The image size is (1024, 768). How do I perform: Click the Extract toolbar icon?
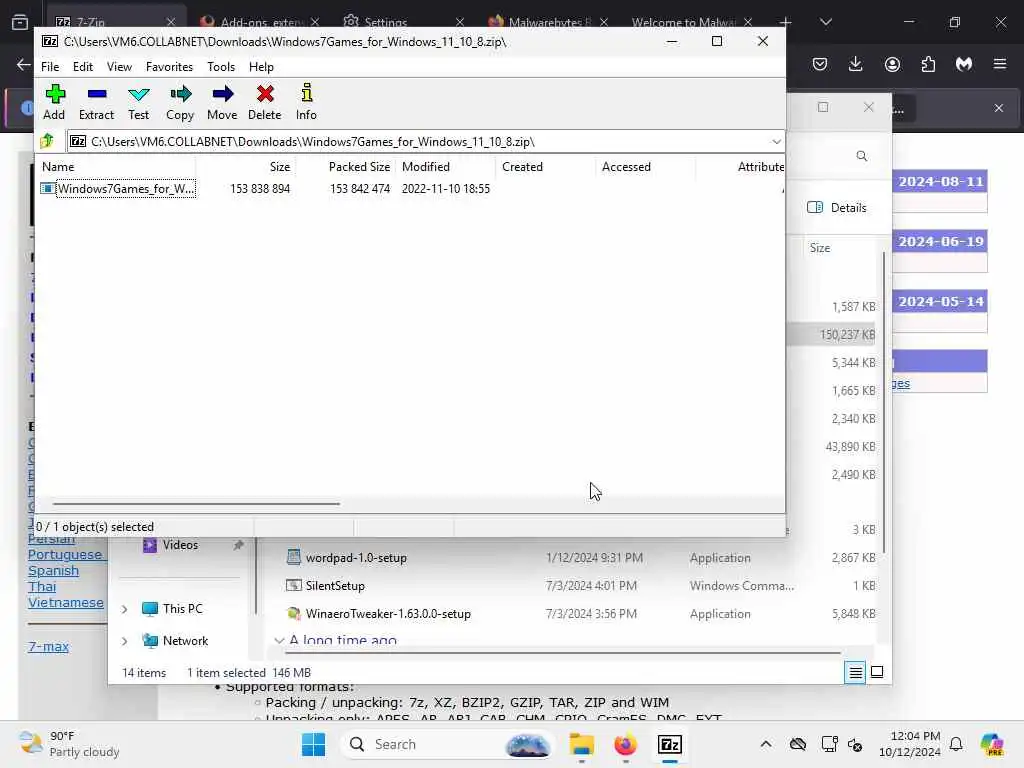(96, 102)
